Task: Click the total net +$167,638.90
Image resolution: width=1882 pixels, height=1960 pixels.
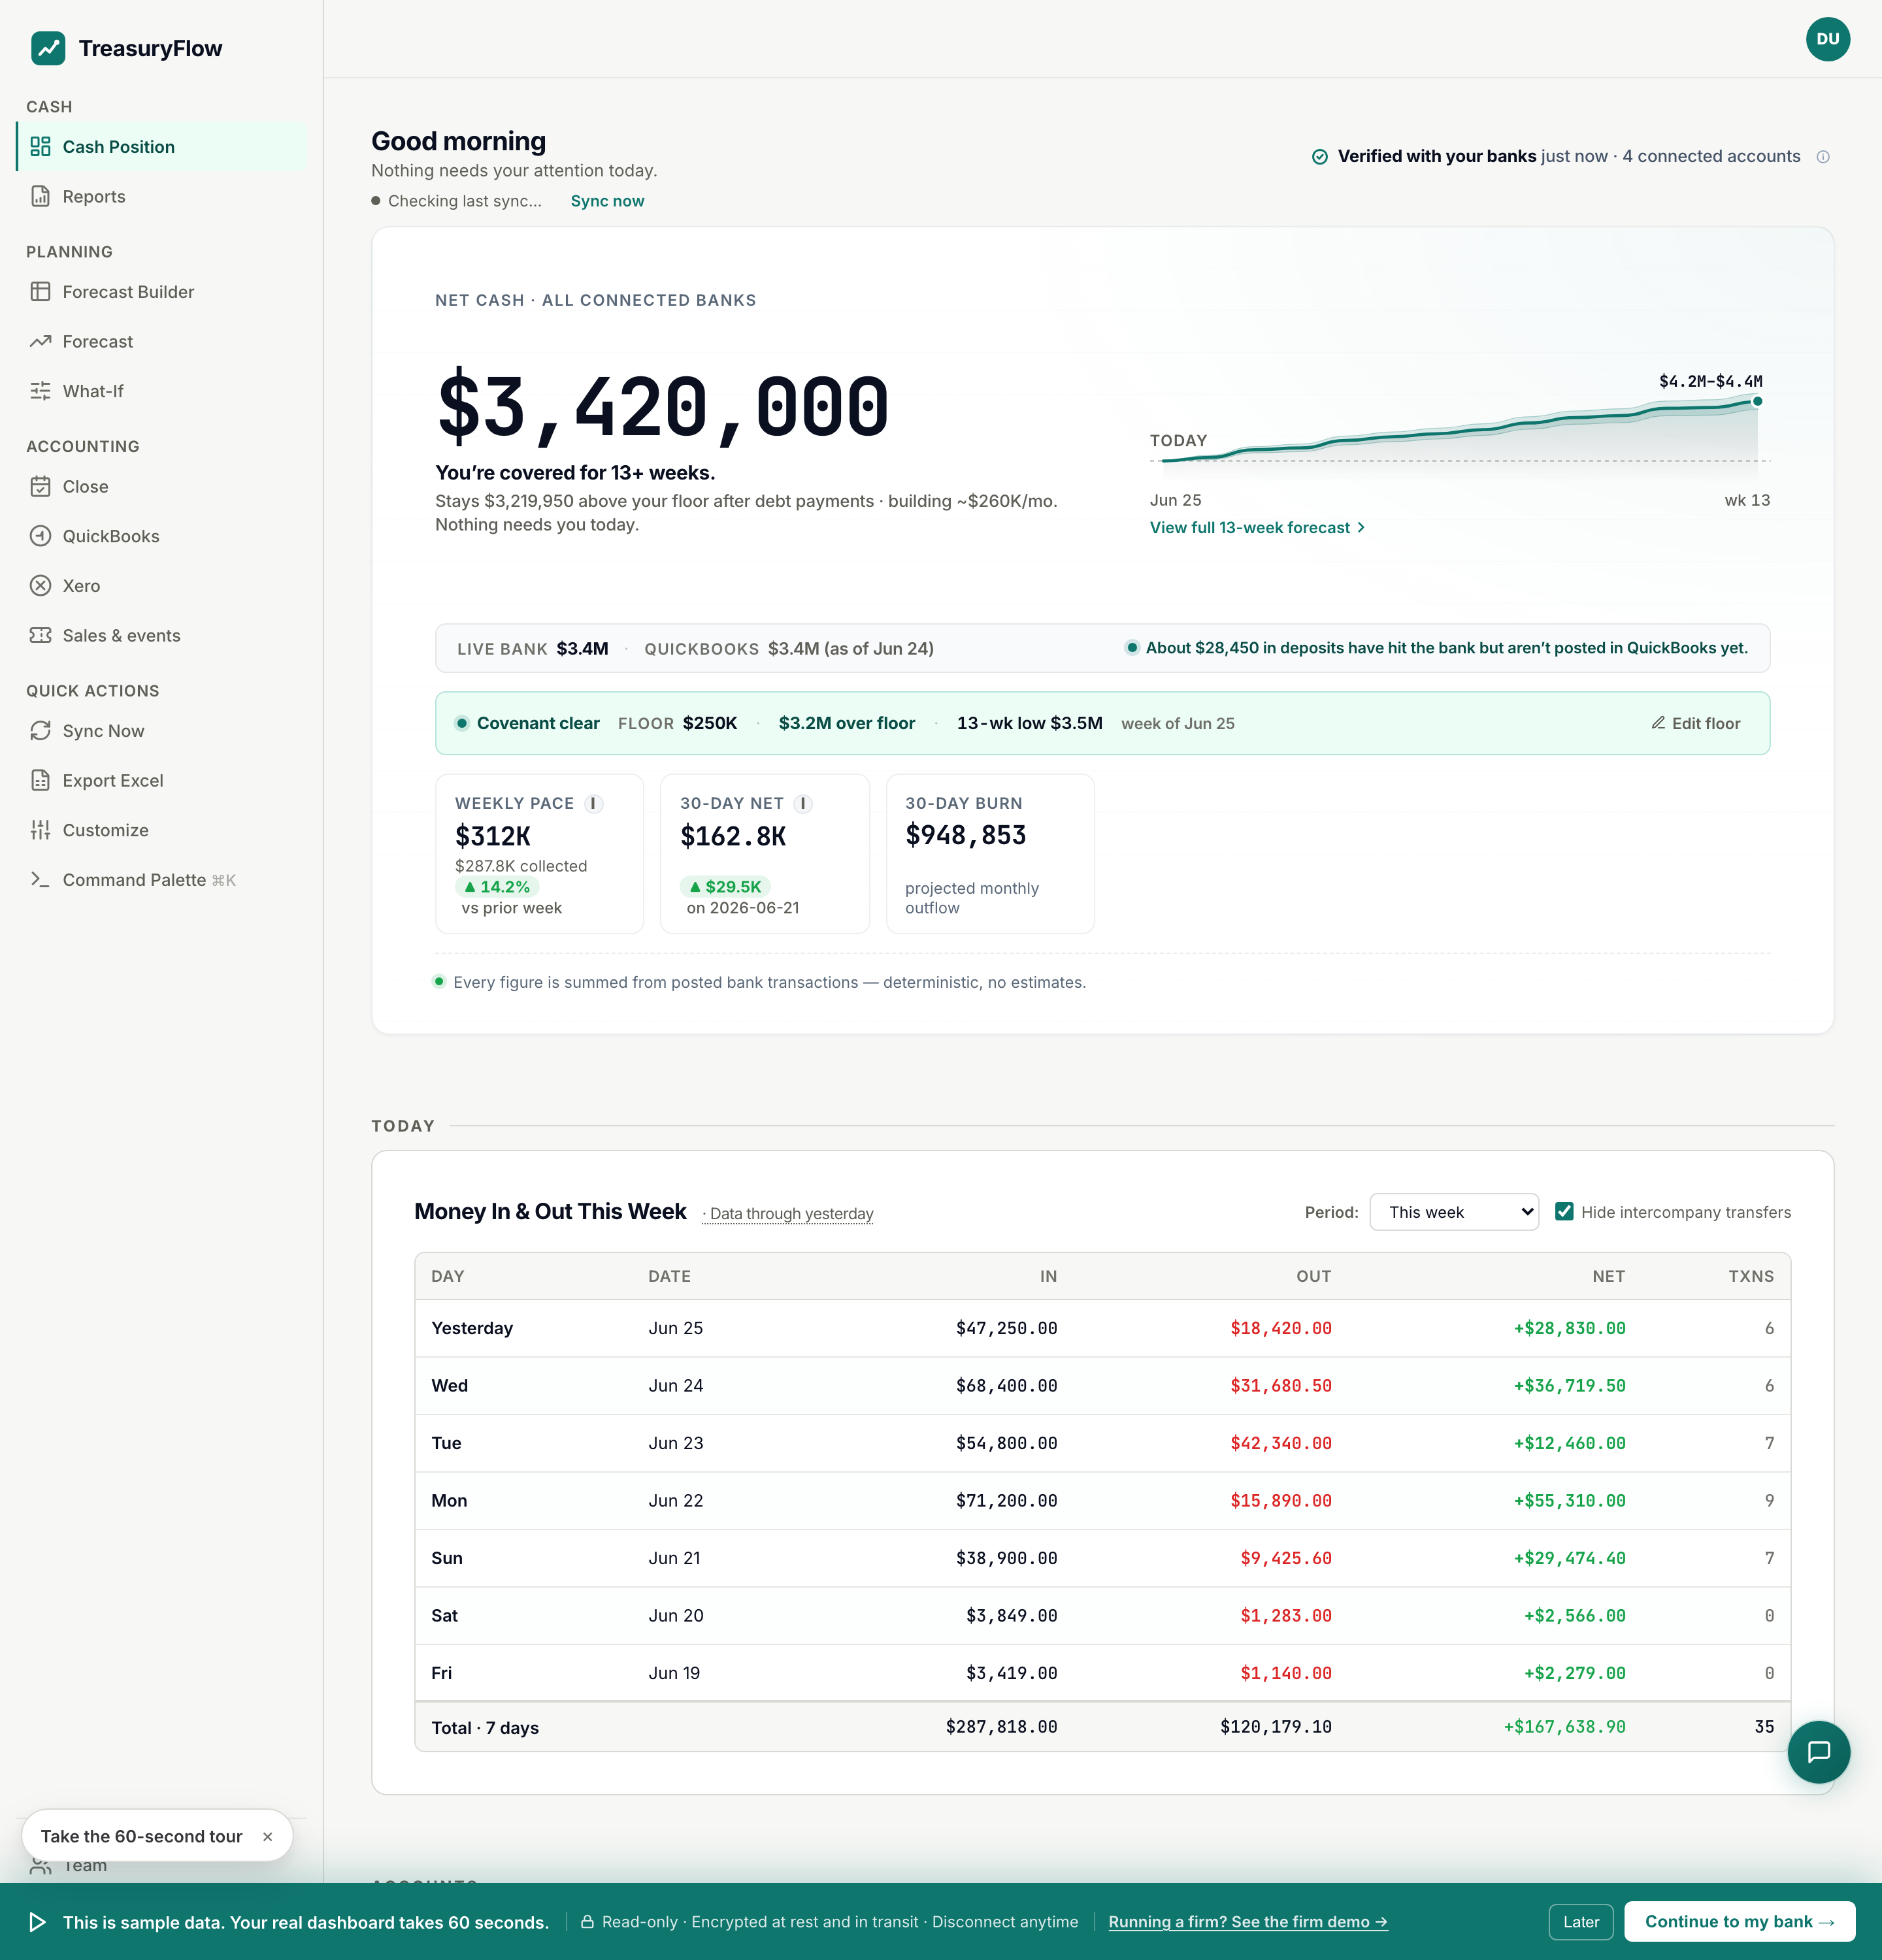Action: point(1564,1727)
